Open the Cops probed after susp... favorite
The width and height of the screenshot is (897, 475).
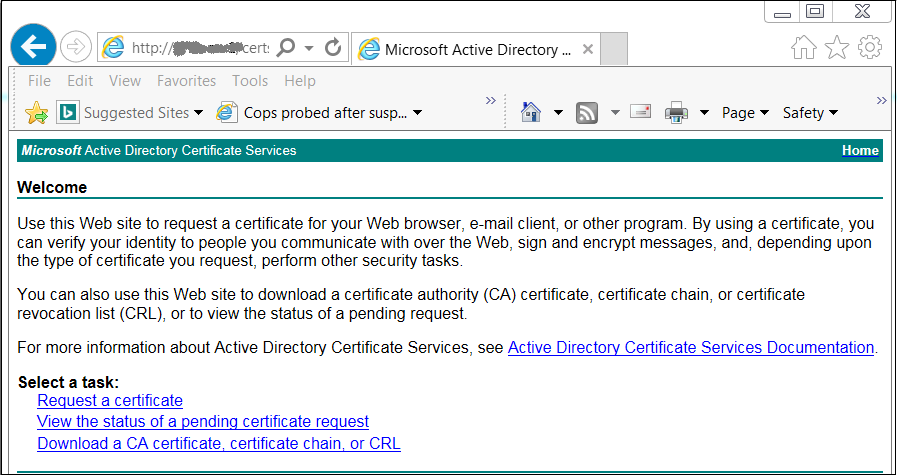(x=312, y=113)
